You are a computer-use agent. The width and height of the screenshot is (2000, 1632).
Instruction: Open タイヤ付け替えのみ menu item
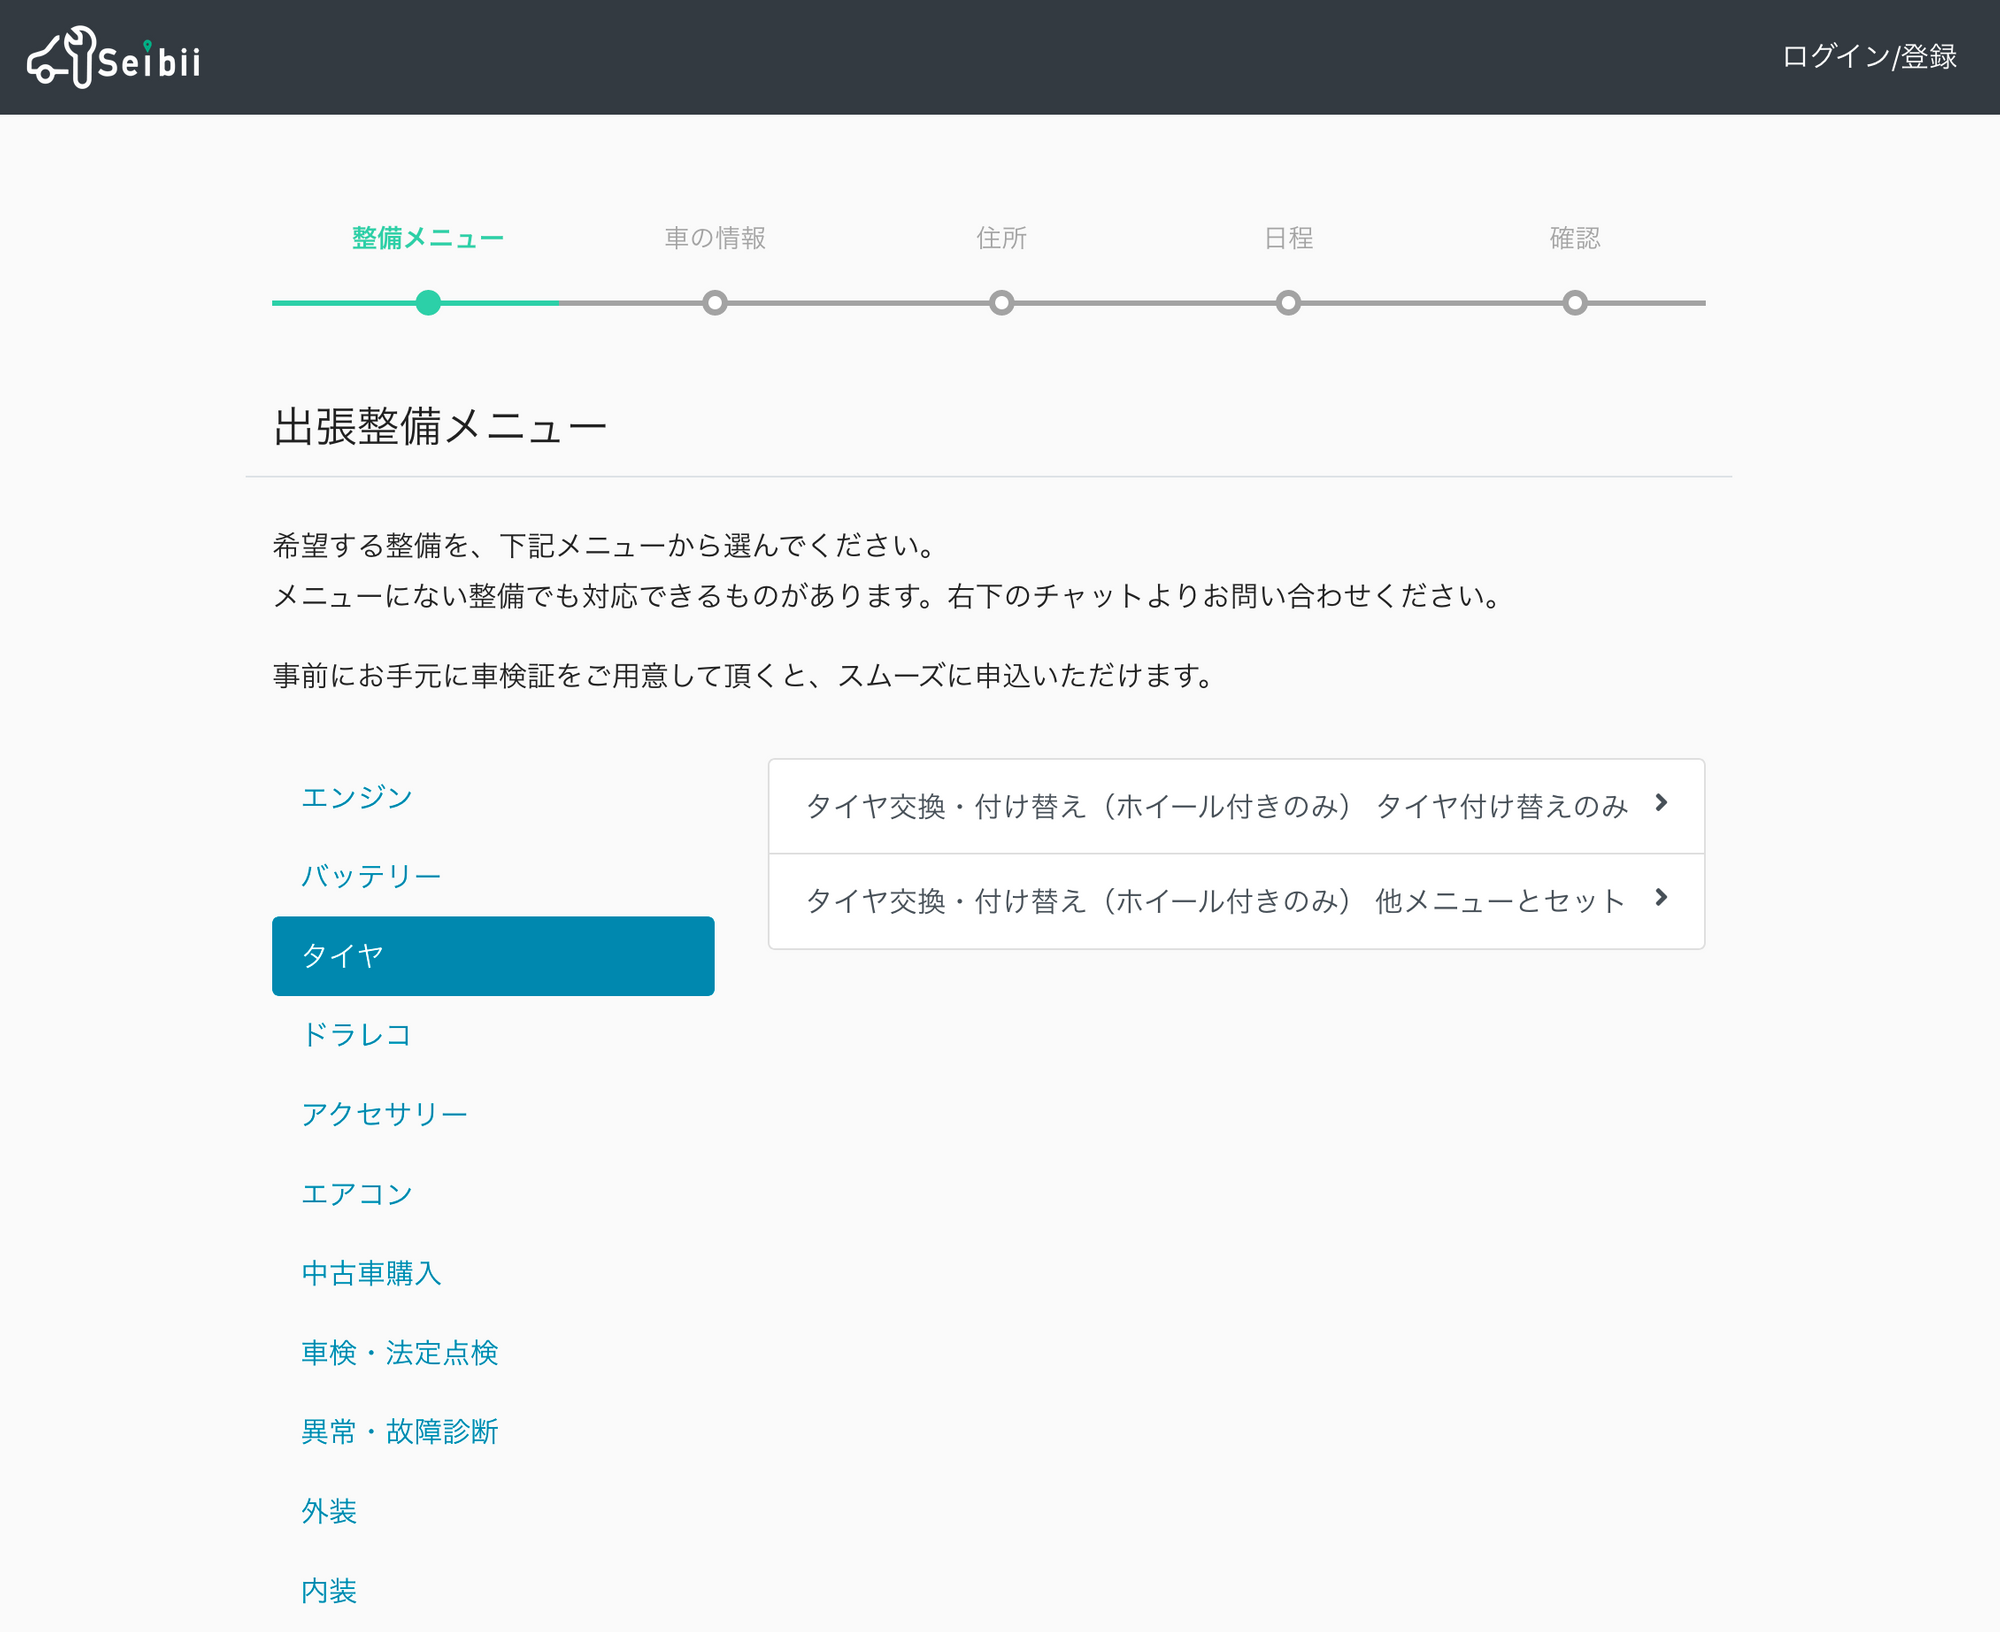point(1236,806)
